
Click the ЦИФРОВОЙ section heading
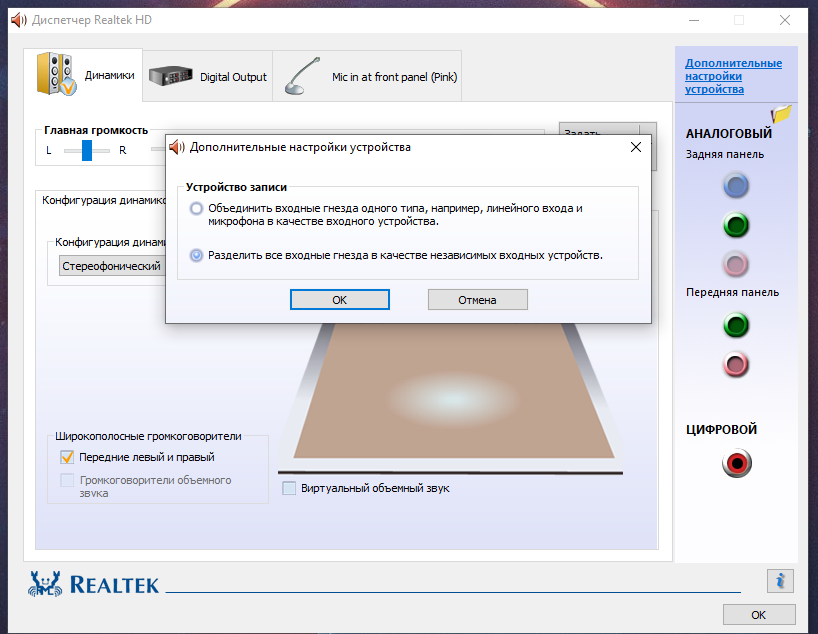[721, 429]
